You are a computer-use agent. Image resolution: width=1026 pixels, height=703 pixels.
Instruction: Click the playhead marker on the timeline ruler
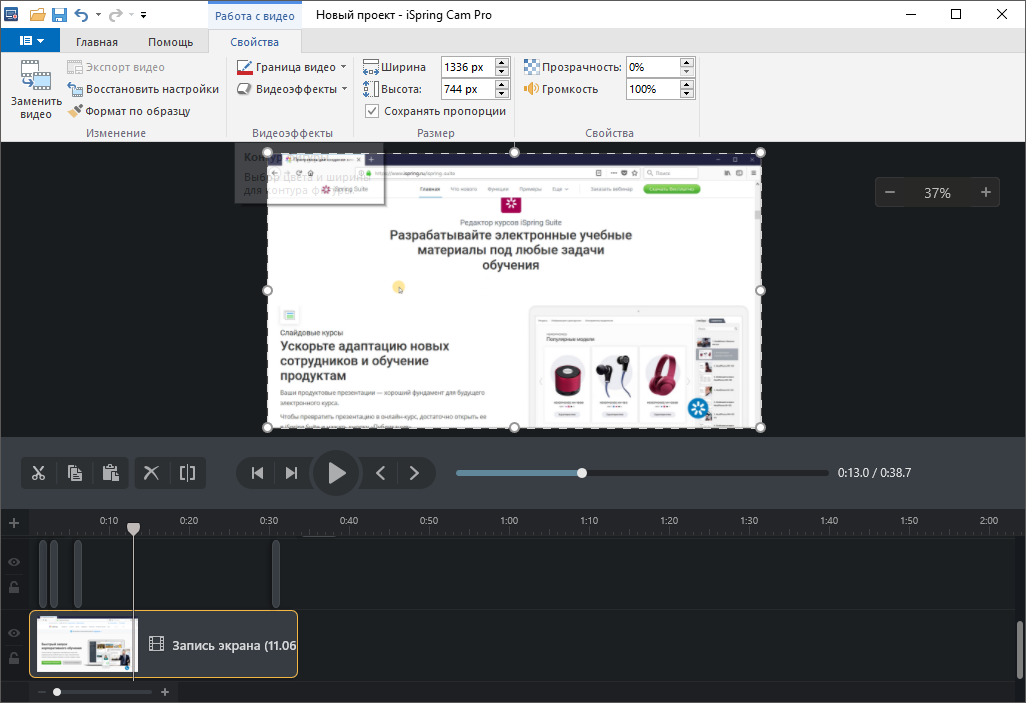(133, 528)
